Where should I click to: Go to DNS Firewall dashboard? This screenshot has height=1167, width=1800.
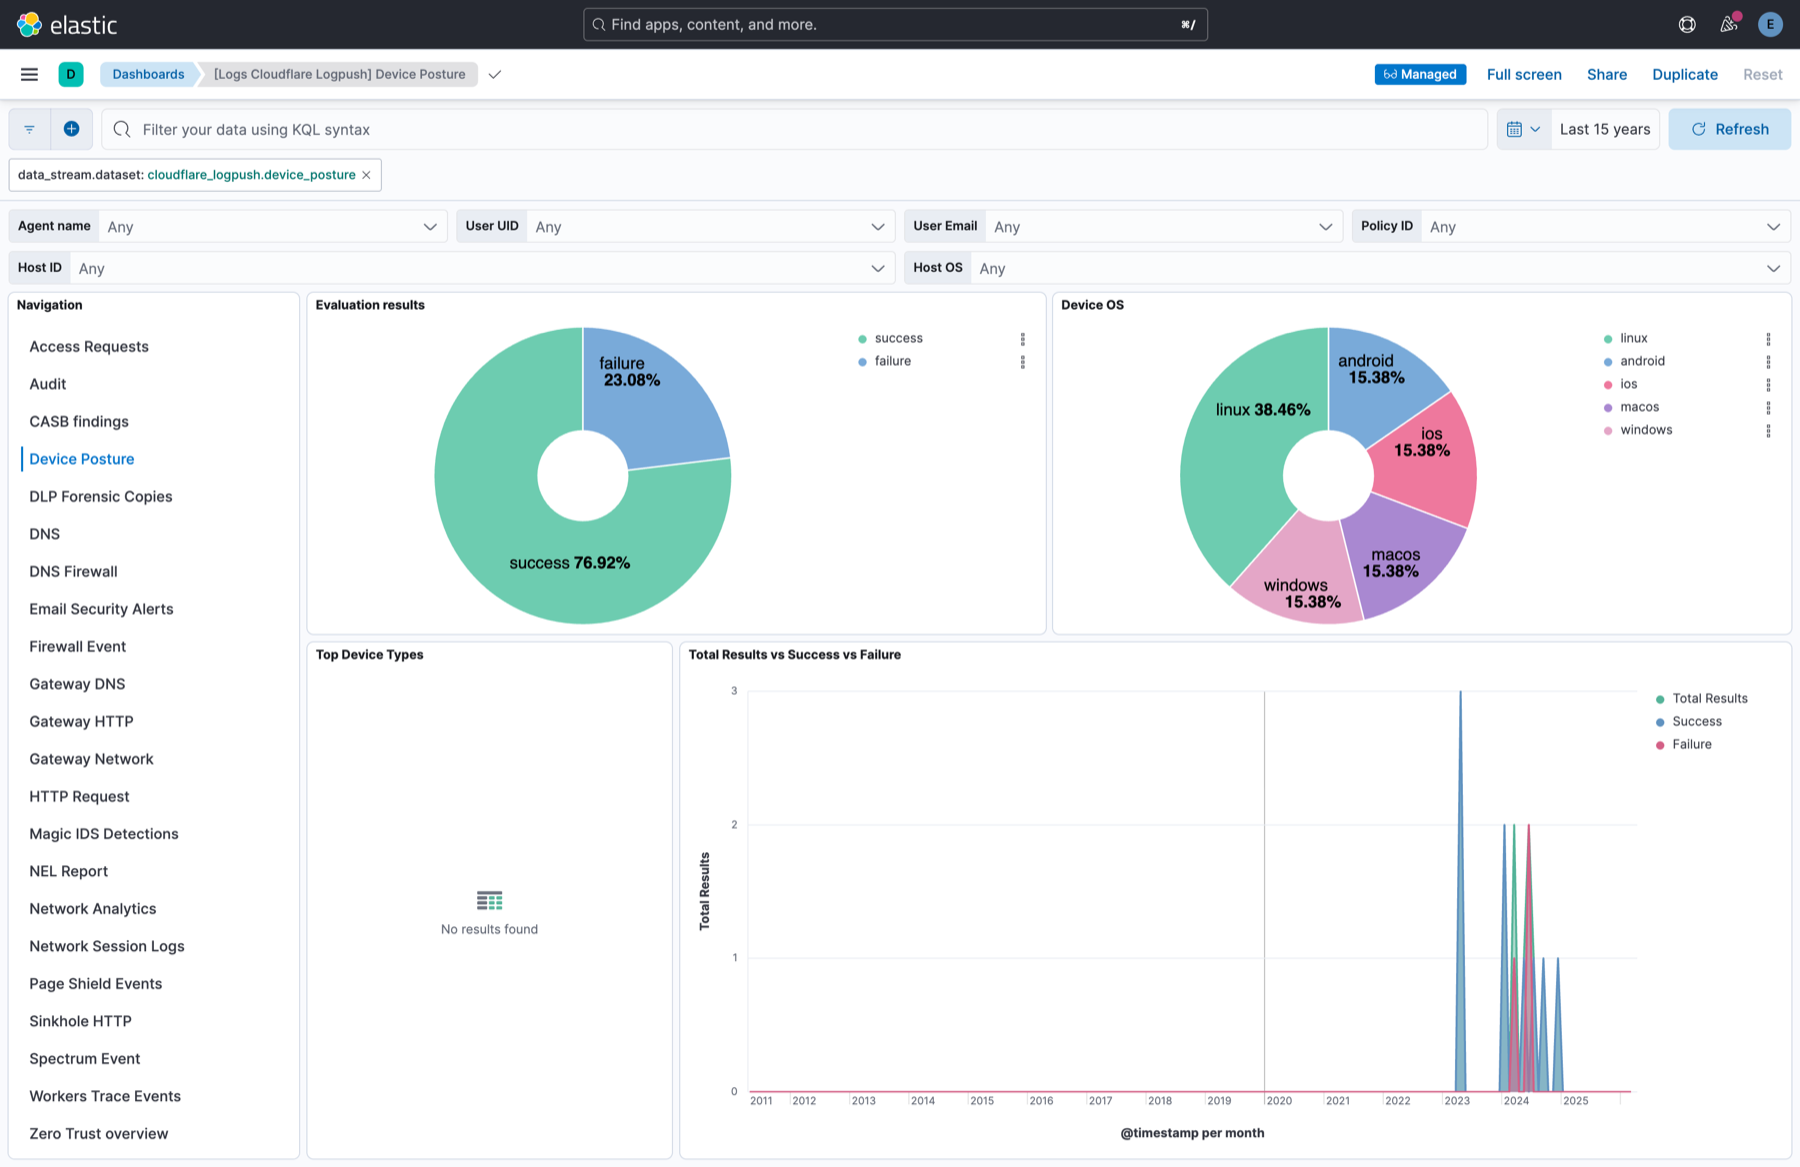click(x=73, y=571)
